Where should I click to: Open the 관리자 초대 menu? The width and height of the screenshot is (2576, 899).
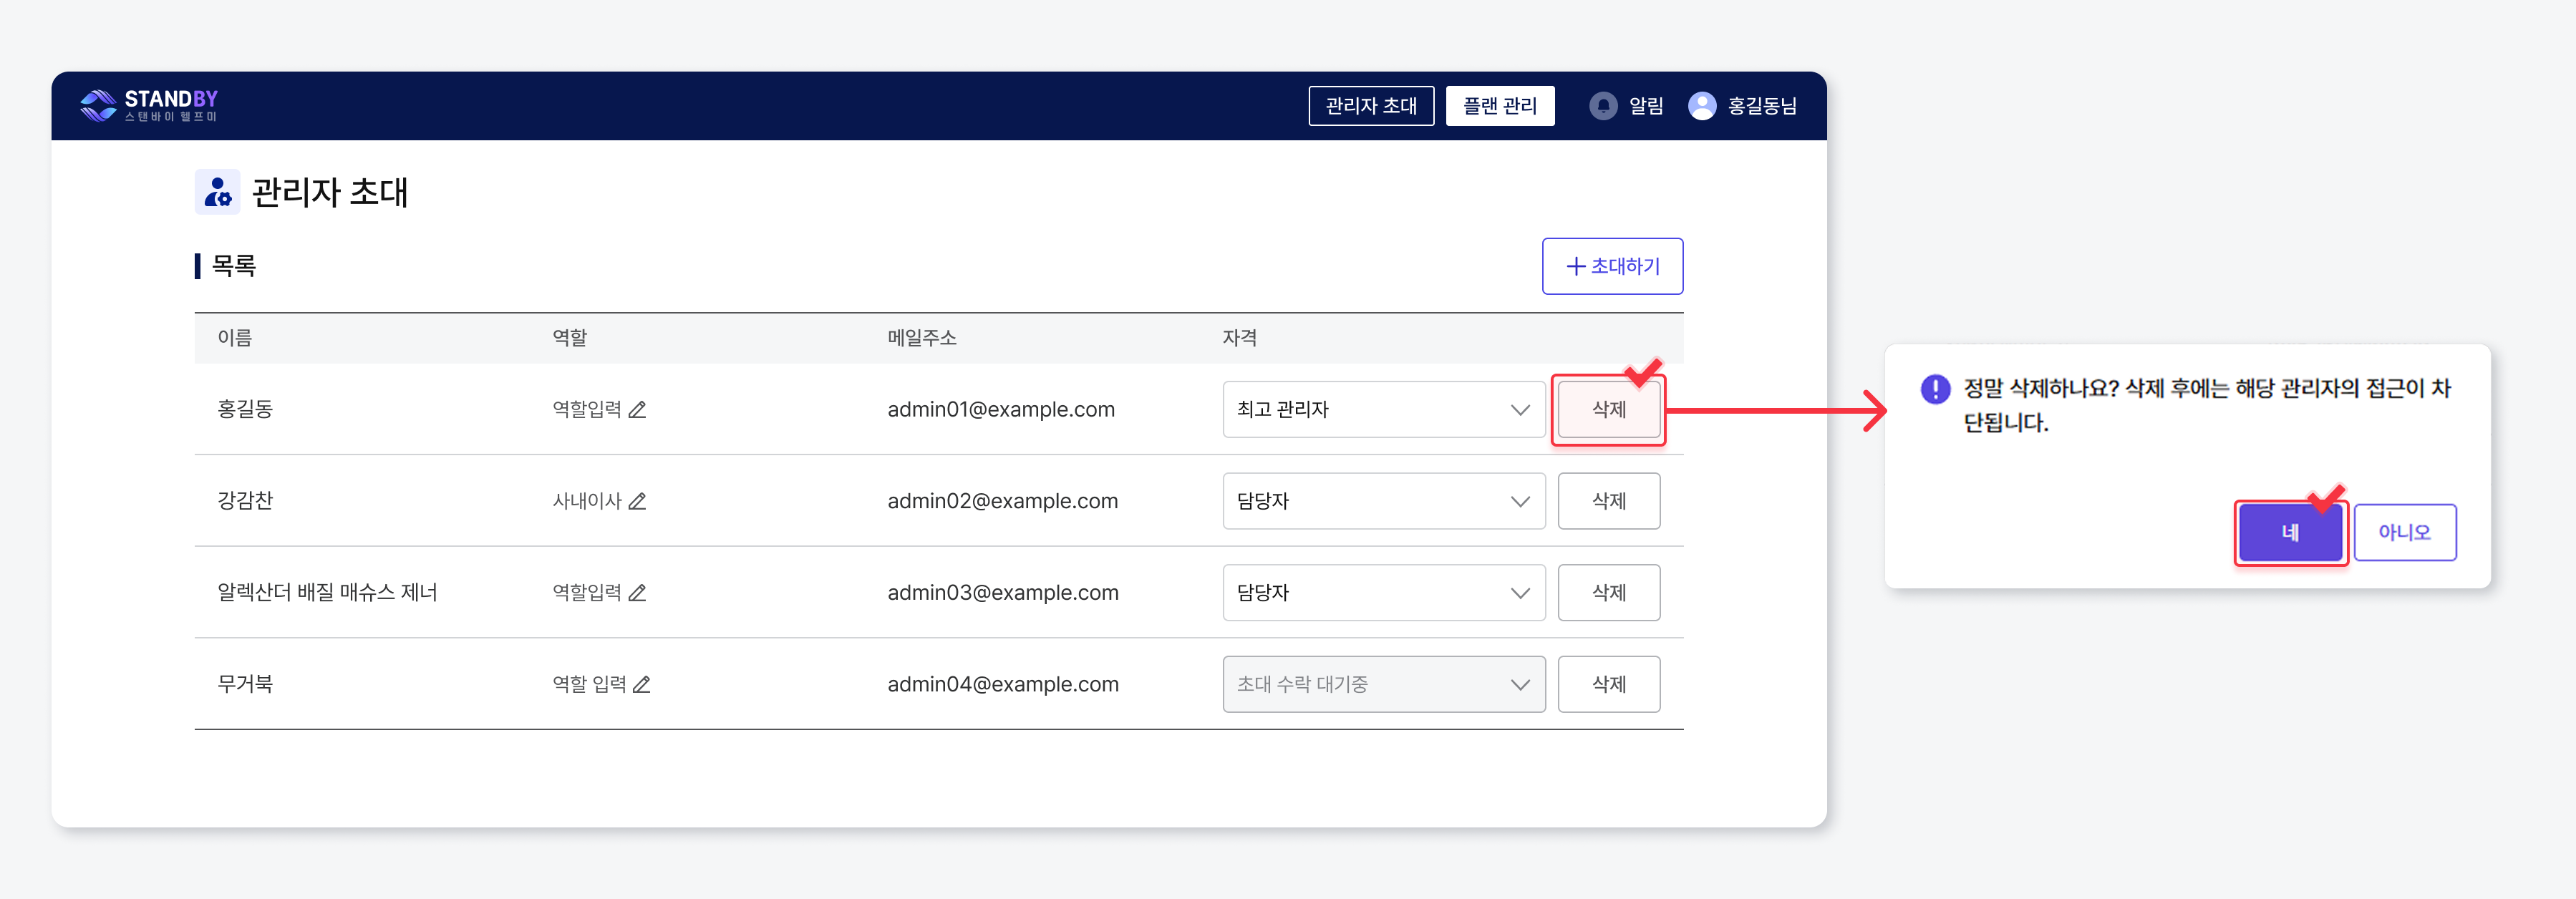click(x=1370, y=106)
